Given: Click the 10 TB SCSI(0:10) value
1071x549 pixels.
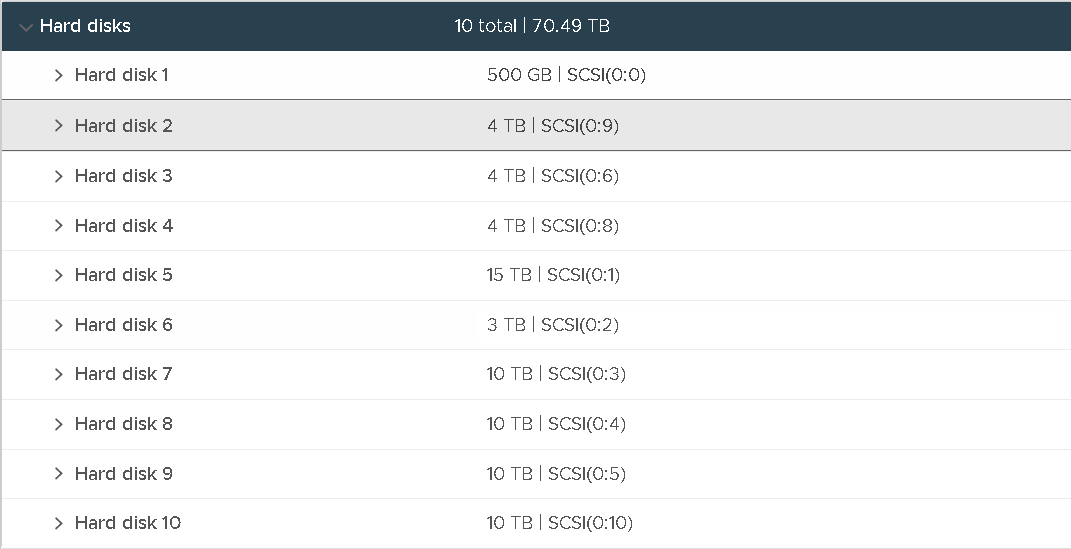Looking at the screenshot, I should coord(560,522).
